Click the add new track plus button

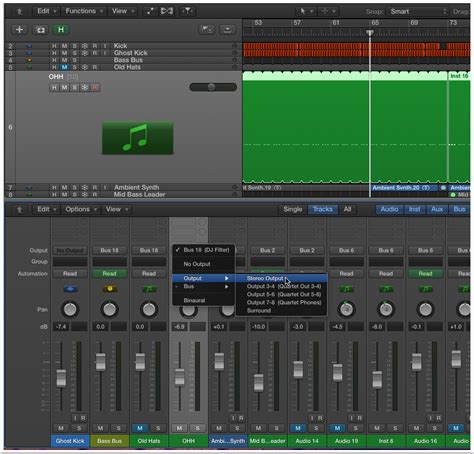(19, 30)
